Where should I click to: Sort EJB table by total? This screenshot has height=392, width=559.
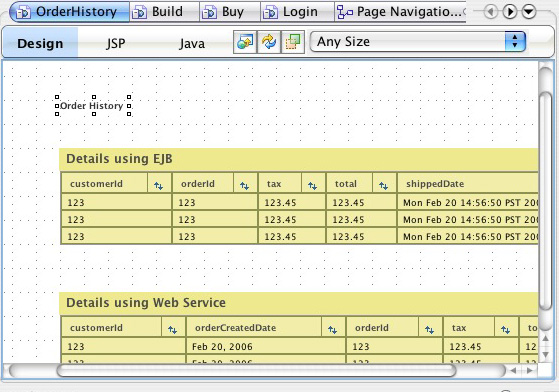pos(383,185)
